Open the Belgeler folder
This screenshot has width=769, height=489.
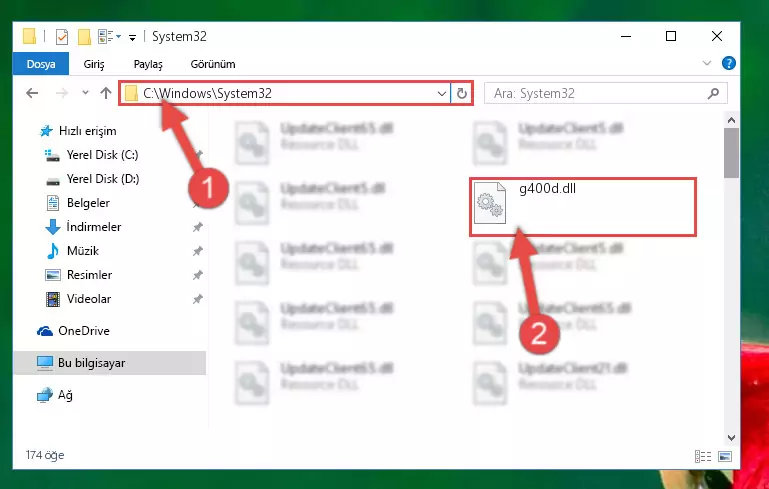click(88, 203)
